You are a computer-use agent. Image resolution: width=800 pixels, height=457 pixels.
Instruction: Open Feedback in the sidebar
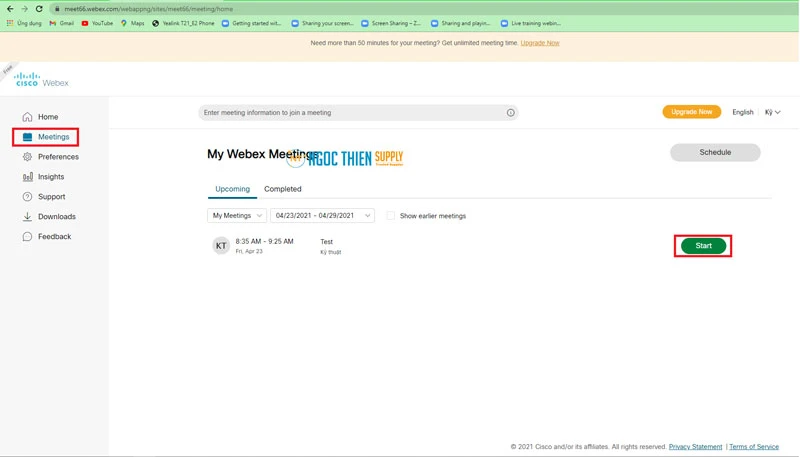55,236
